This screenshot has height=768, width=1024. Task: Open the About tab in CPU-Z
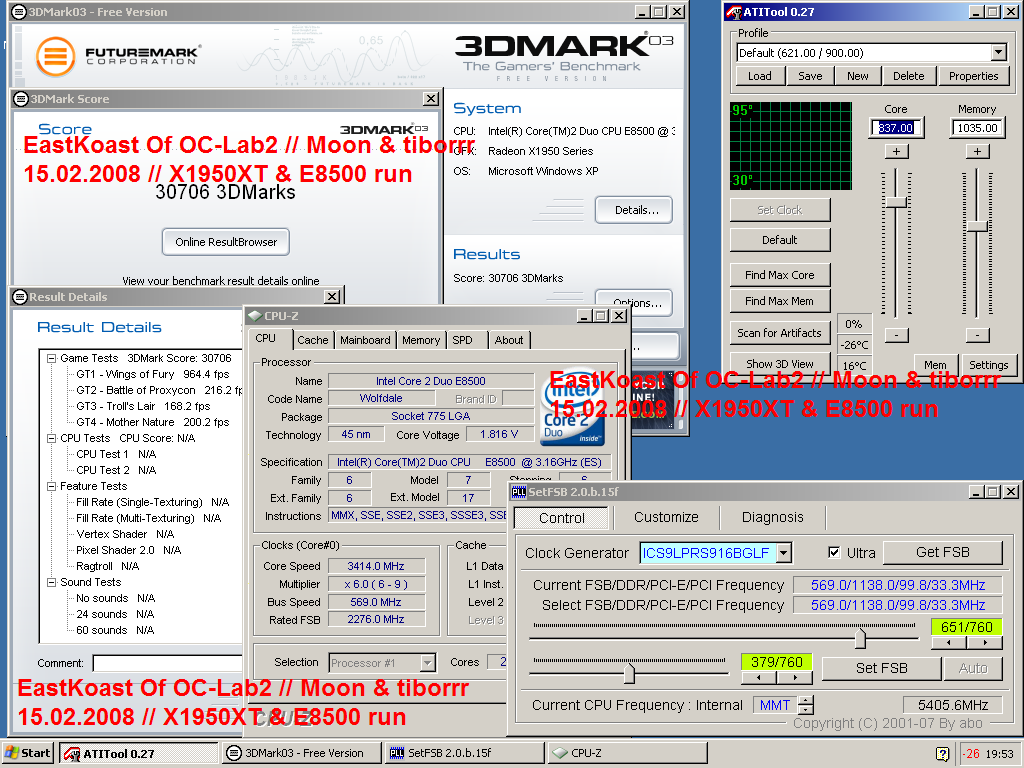pos(509,340)
